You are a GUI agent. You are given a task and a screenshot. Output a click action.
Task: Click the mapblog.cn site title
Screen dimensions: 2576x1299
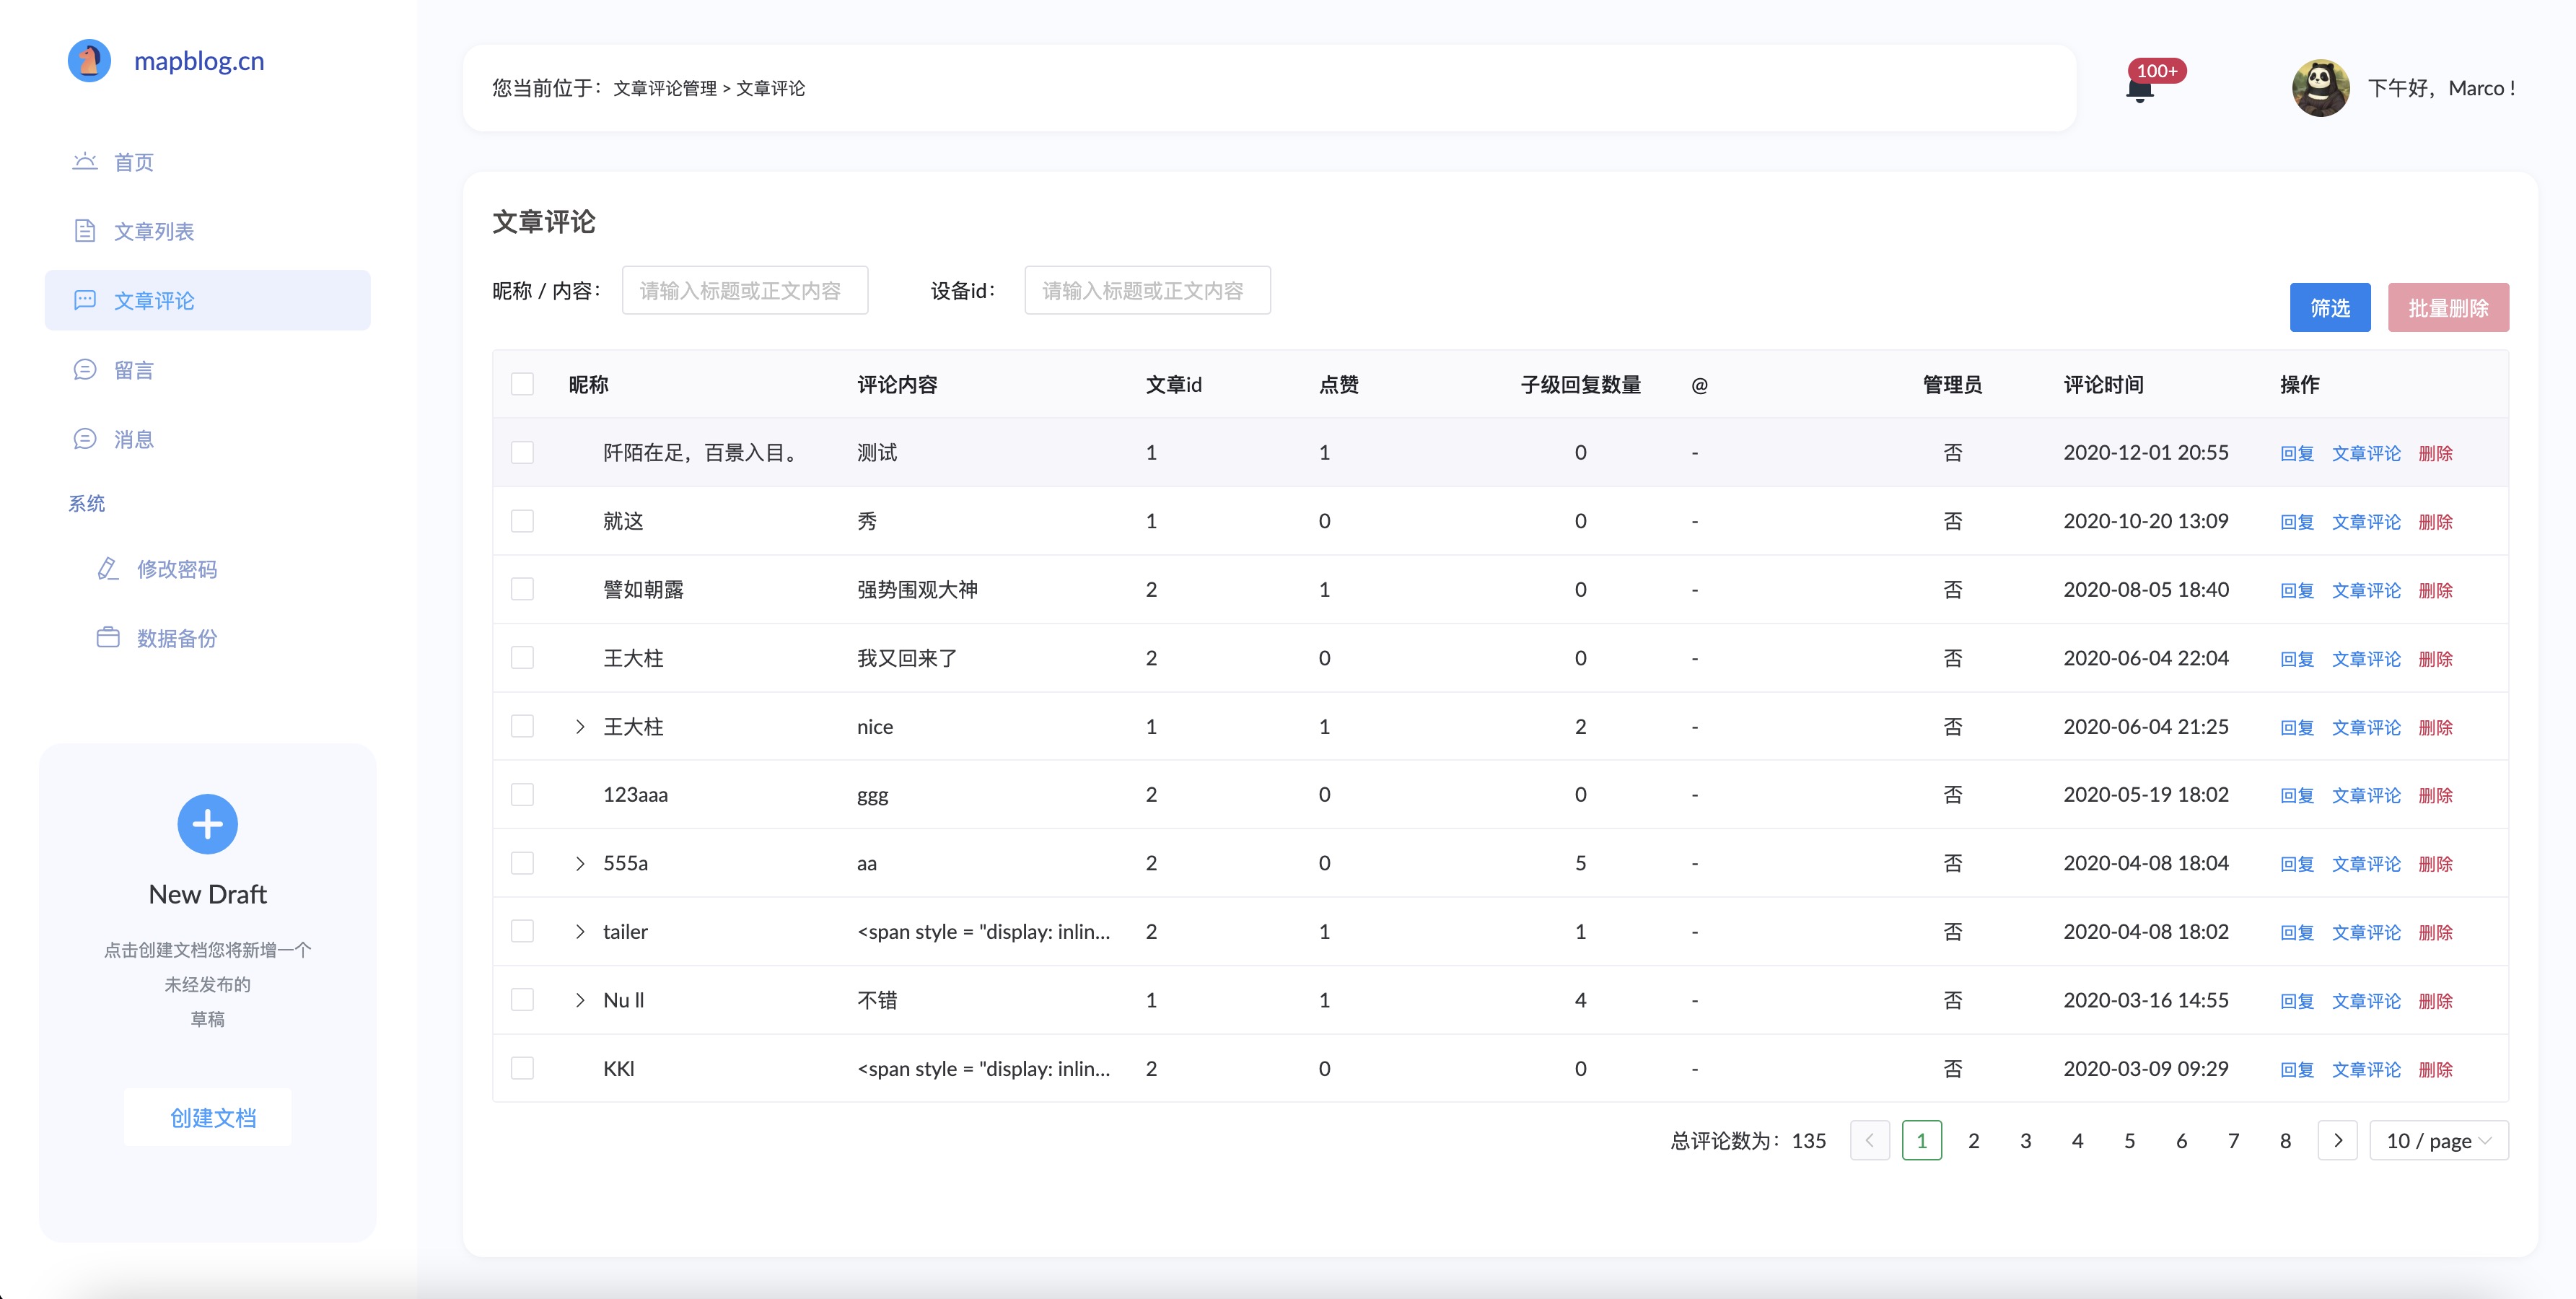click(x=199, y=61)
